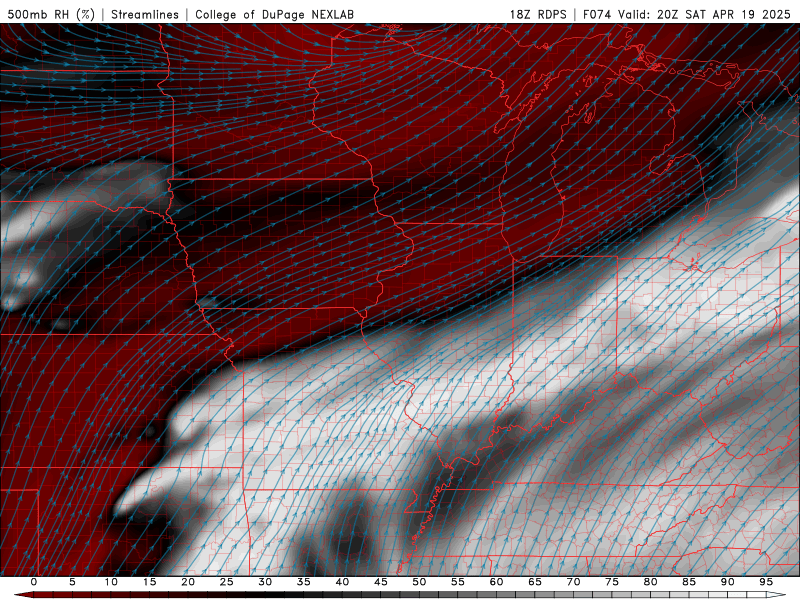Select the 40 label on the color scale
Screen dimensions: 800x600
(342, 582)
